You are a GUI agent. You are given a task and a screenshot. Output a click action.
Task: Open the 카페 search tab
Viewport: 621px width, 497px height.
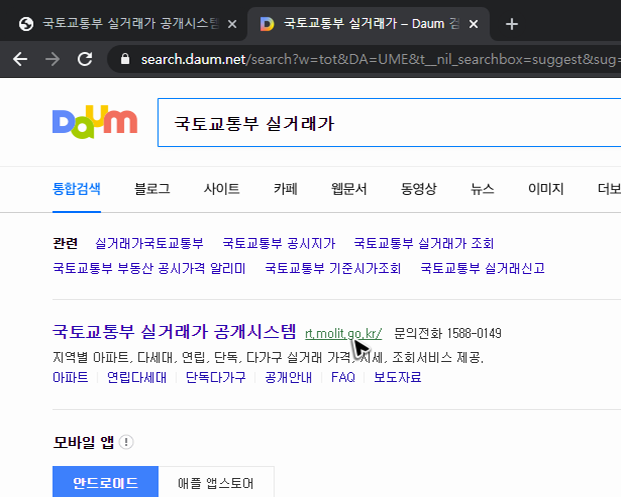click(286, 189)
